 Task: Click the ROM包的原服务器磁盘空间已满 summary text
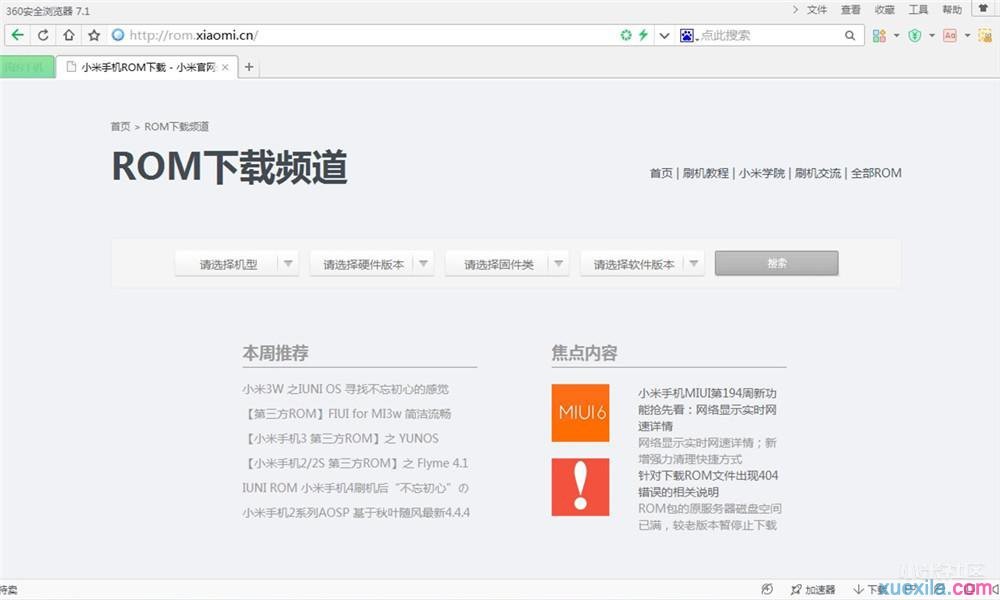coord(710,516)
